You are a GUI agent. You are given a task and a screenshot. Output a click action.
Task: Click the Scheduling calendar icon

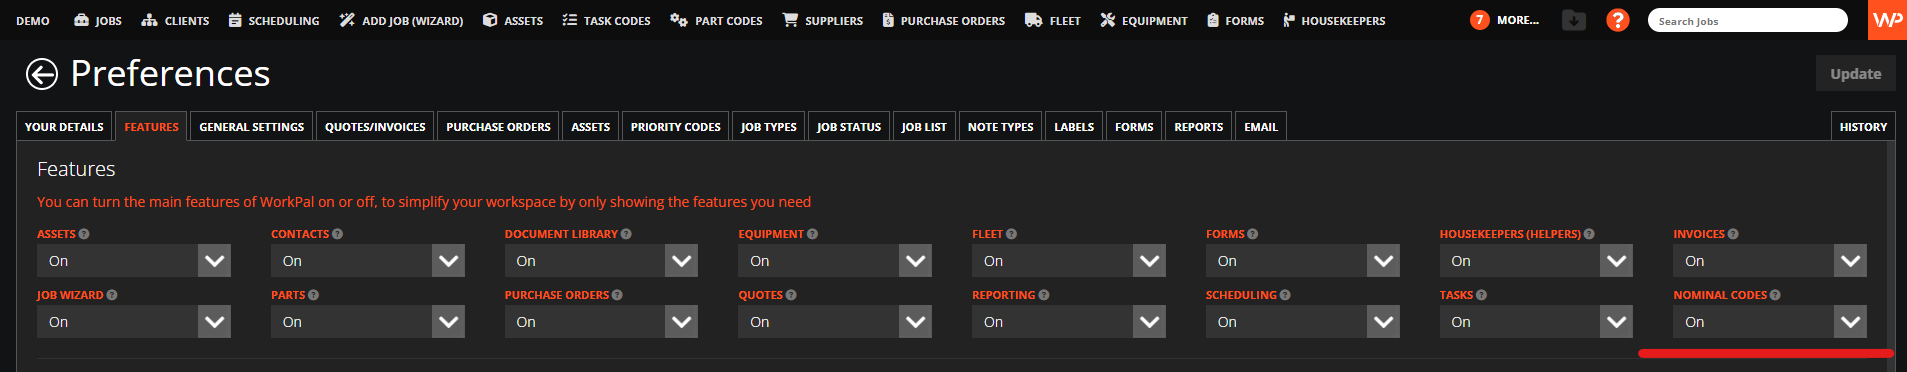[235, 20]
